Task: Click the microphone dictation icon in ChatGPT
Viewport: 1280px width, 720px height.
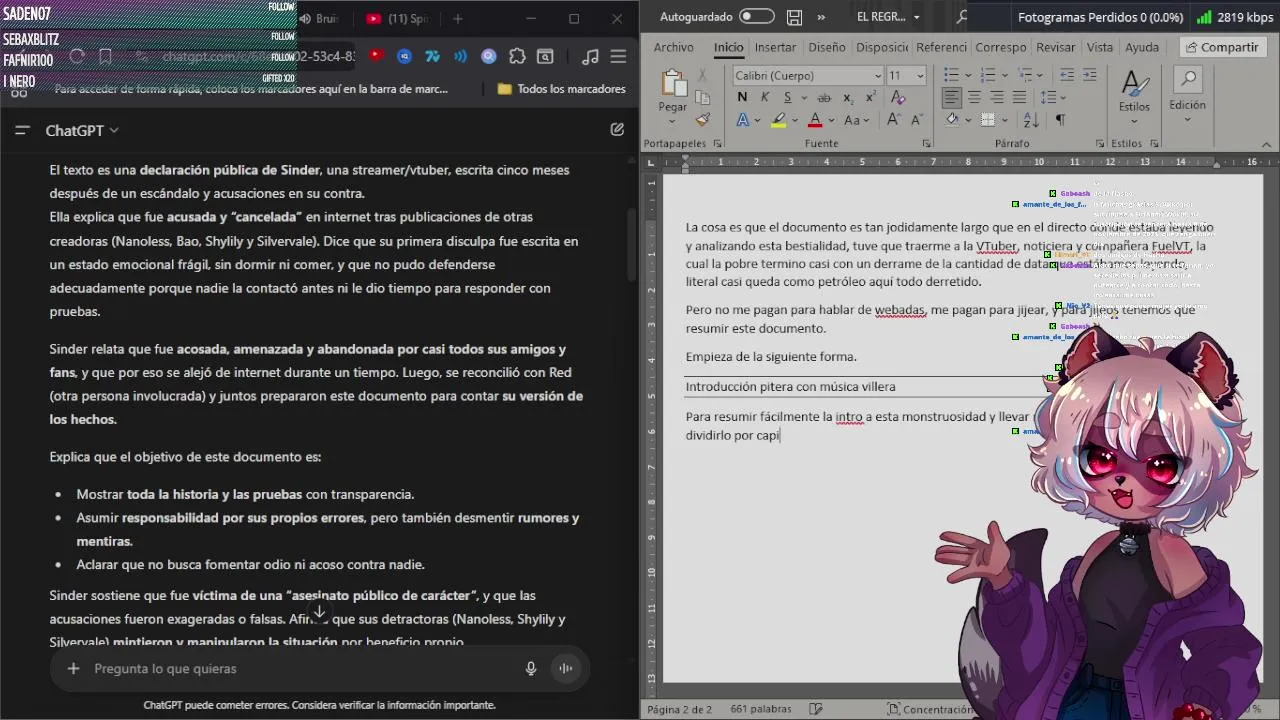Action: (x=531, y=669)
